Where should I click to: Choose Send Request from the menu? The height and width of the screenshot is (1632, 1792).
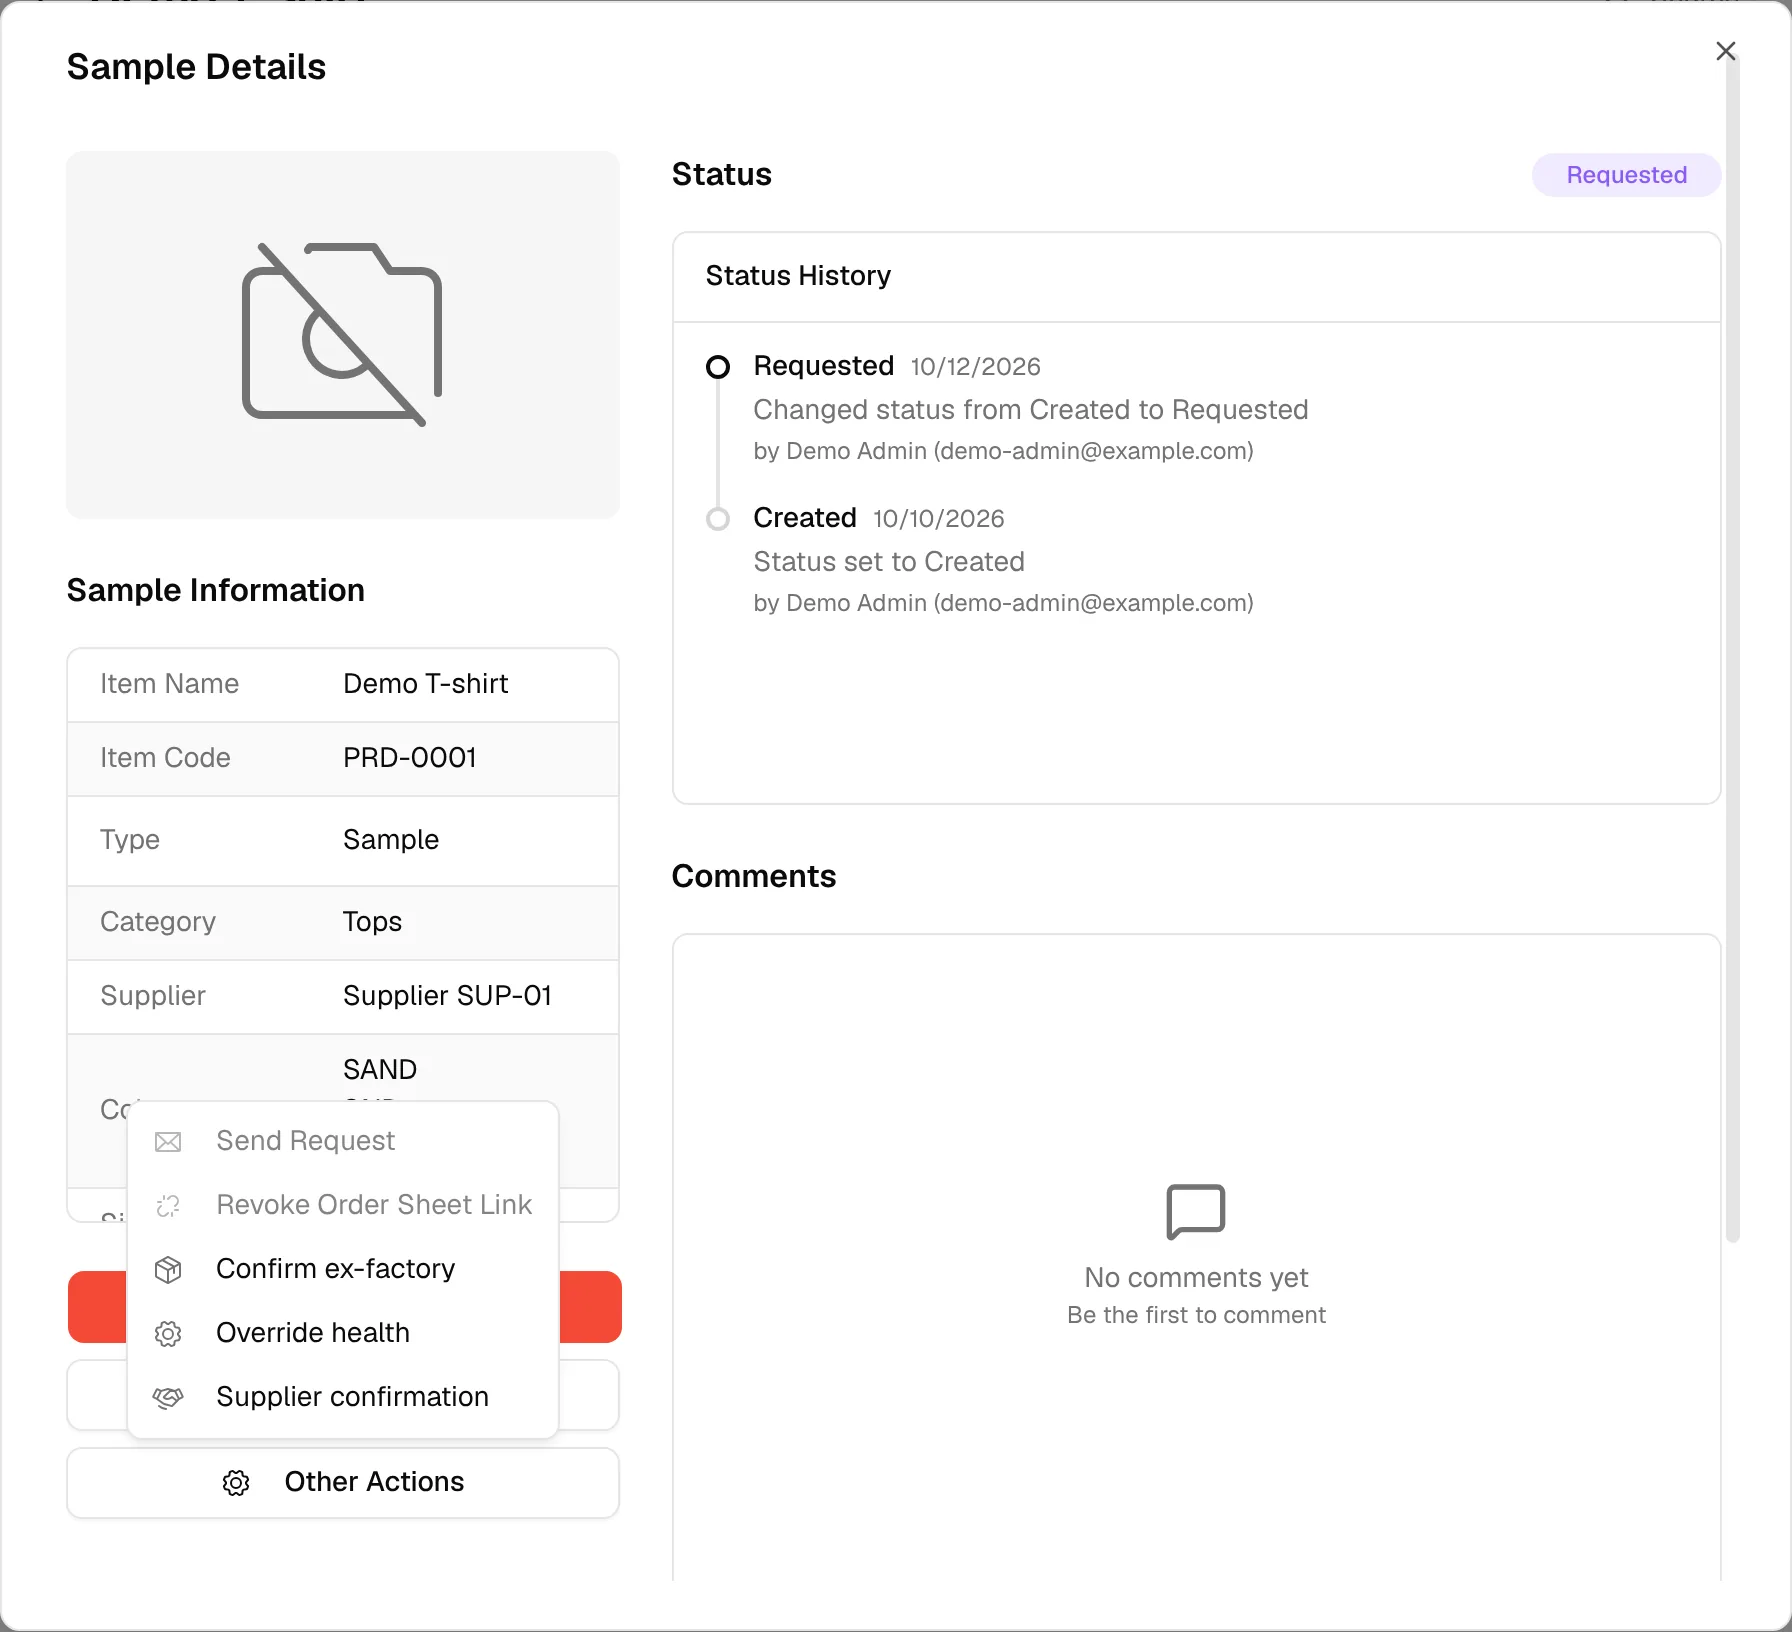point(343,1141)
